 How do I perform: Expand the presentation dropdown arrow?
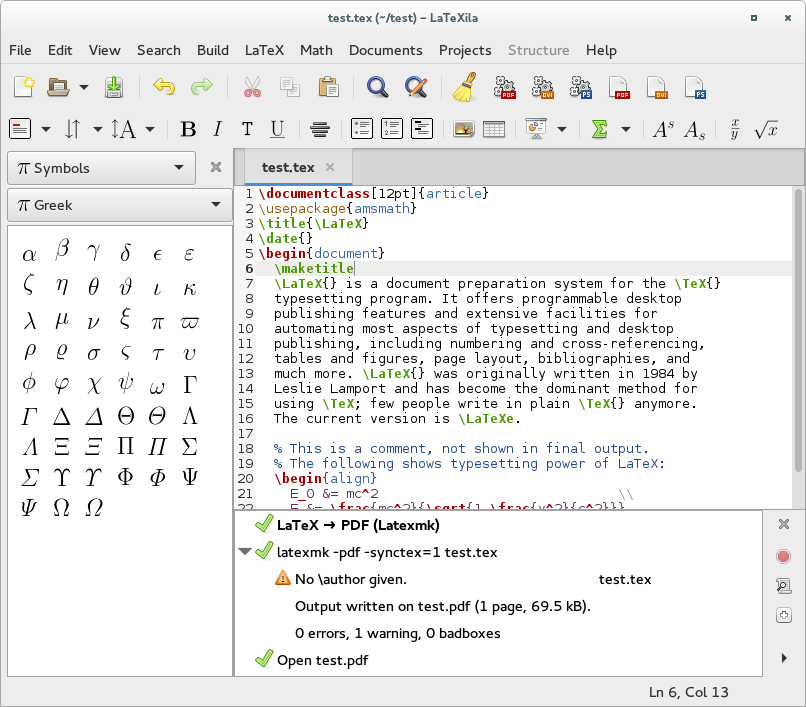(x=562, y=129)
